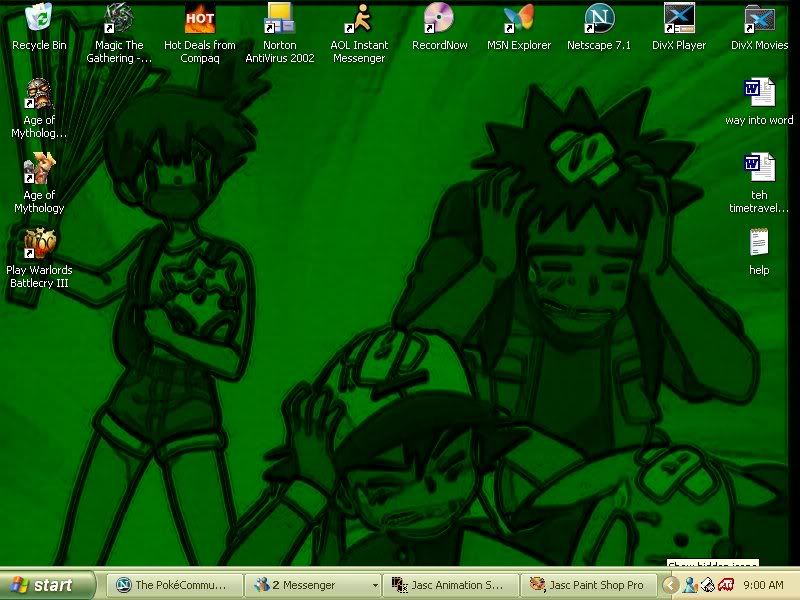Select the RecordNow disc icon

coord(439,18)
